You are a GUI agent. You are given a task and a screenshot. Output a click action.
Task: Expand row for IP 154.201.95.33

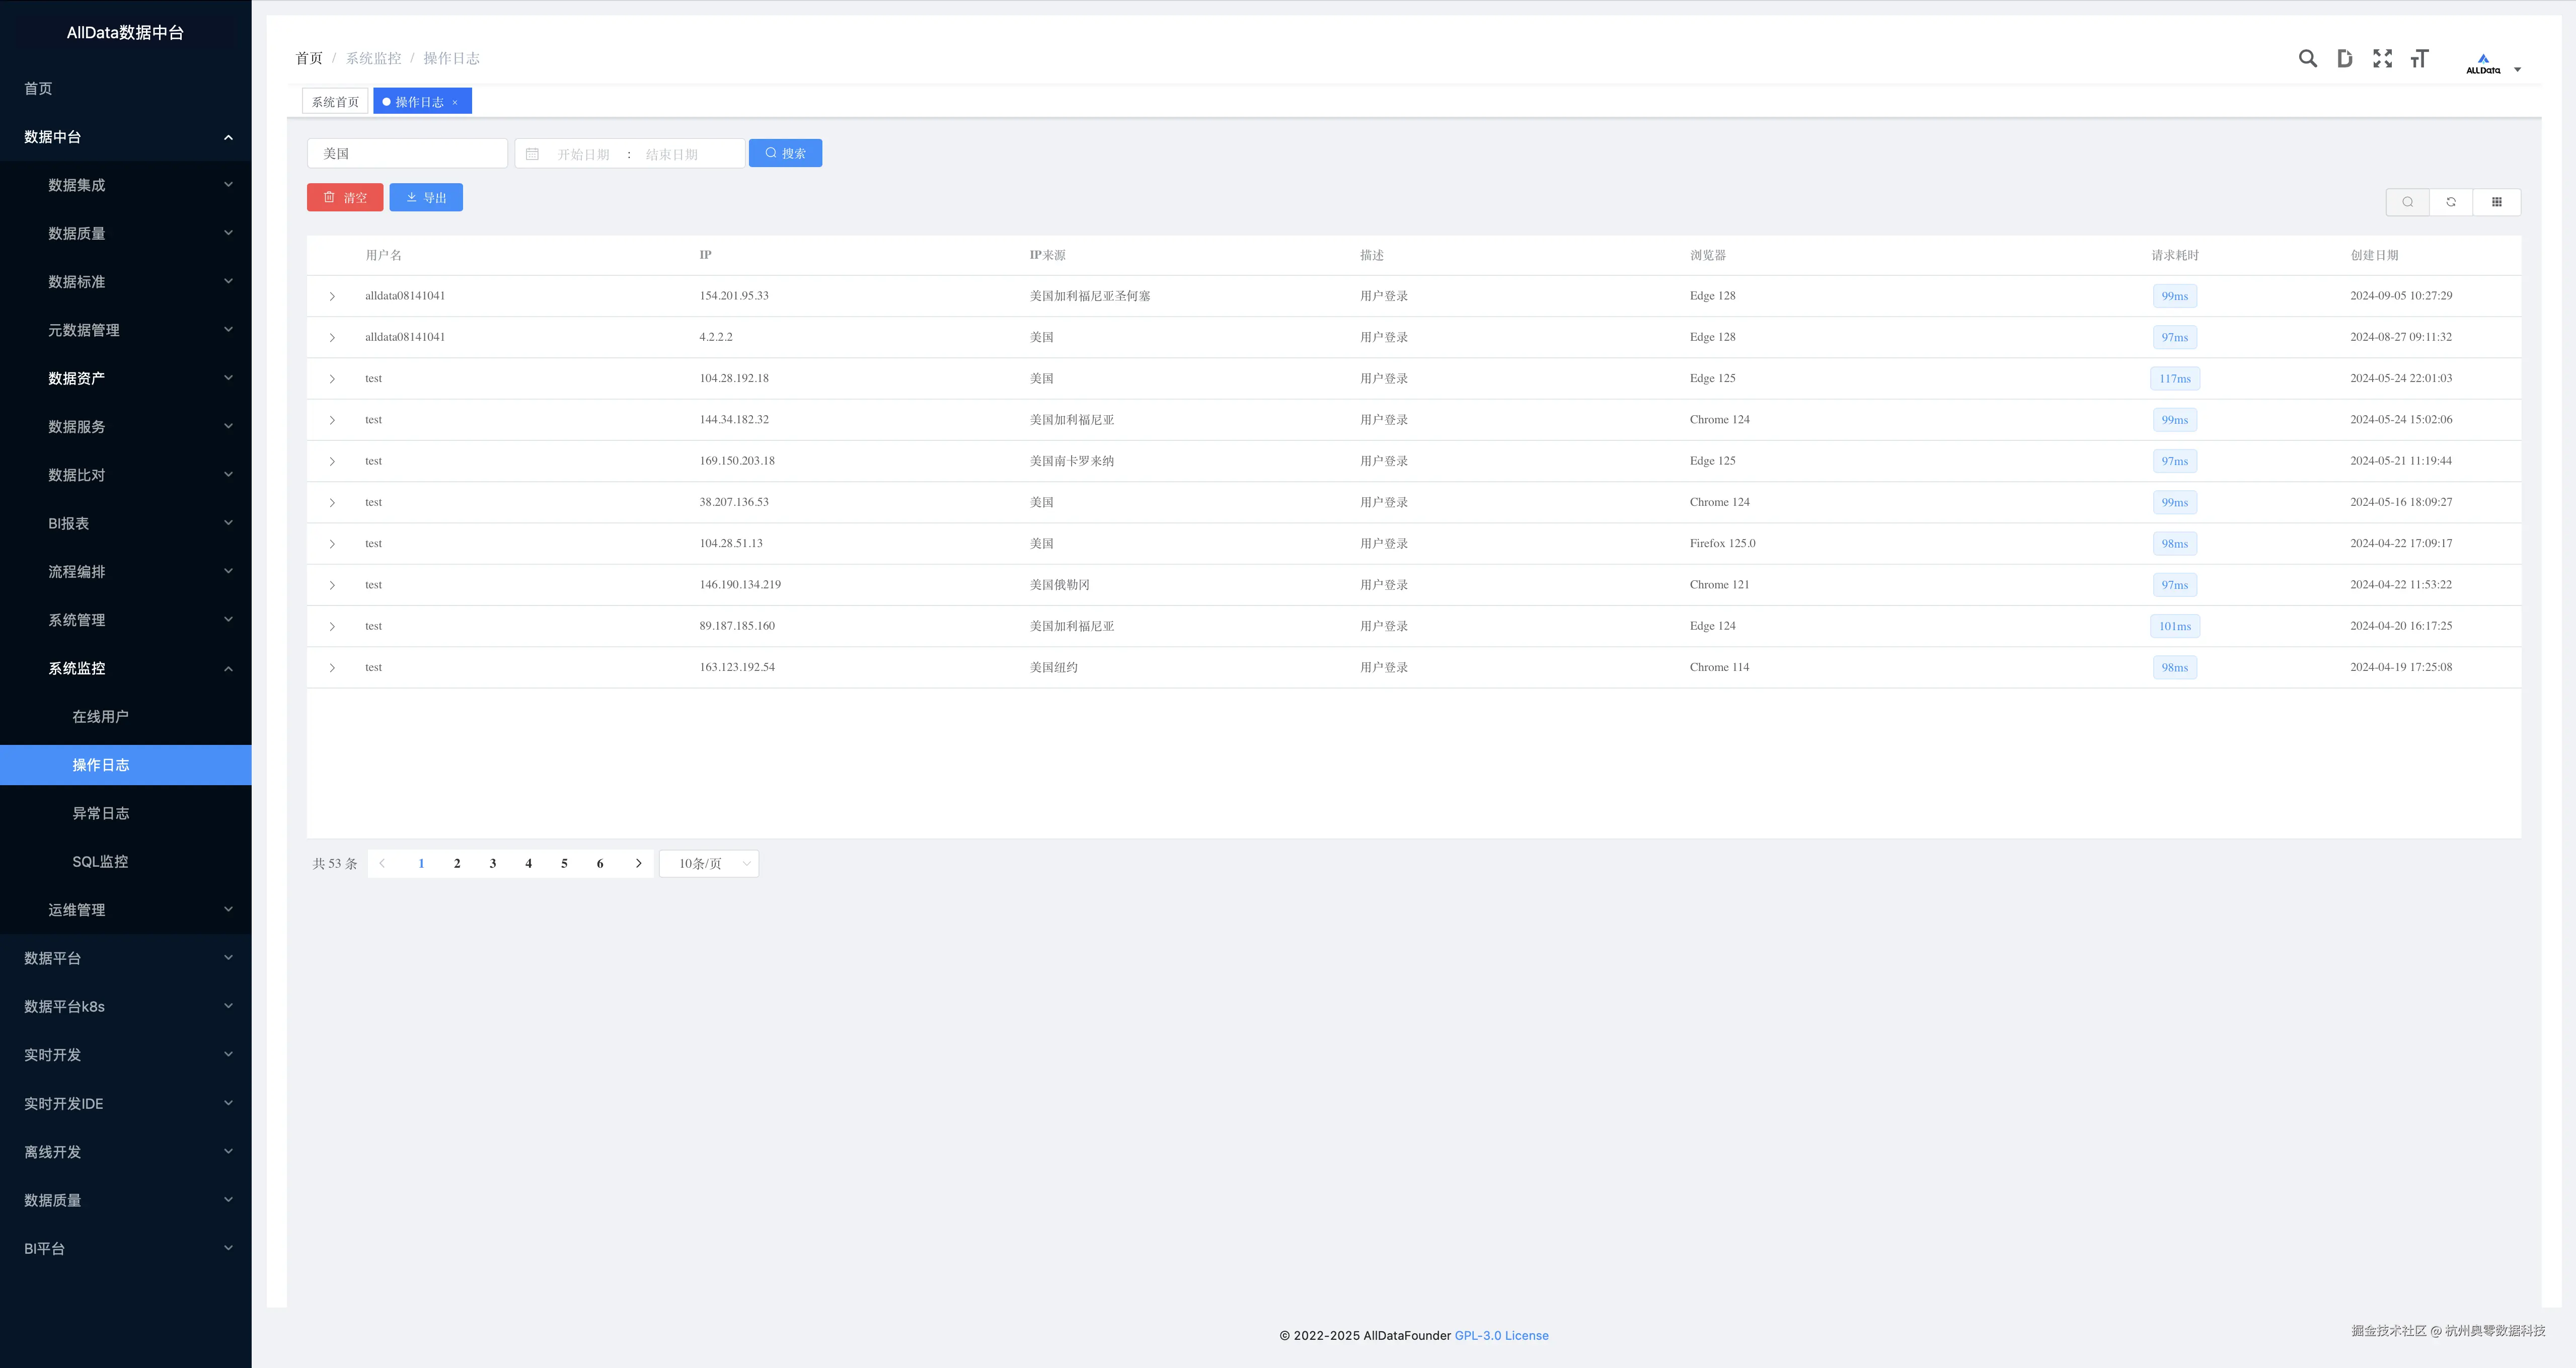point(332,296)
